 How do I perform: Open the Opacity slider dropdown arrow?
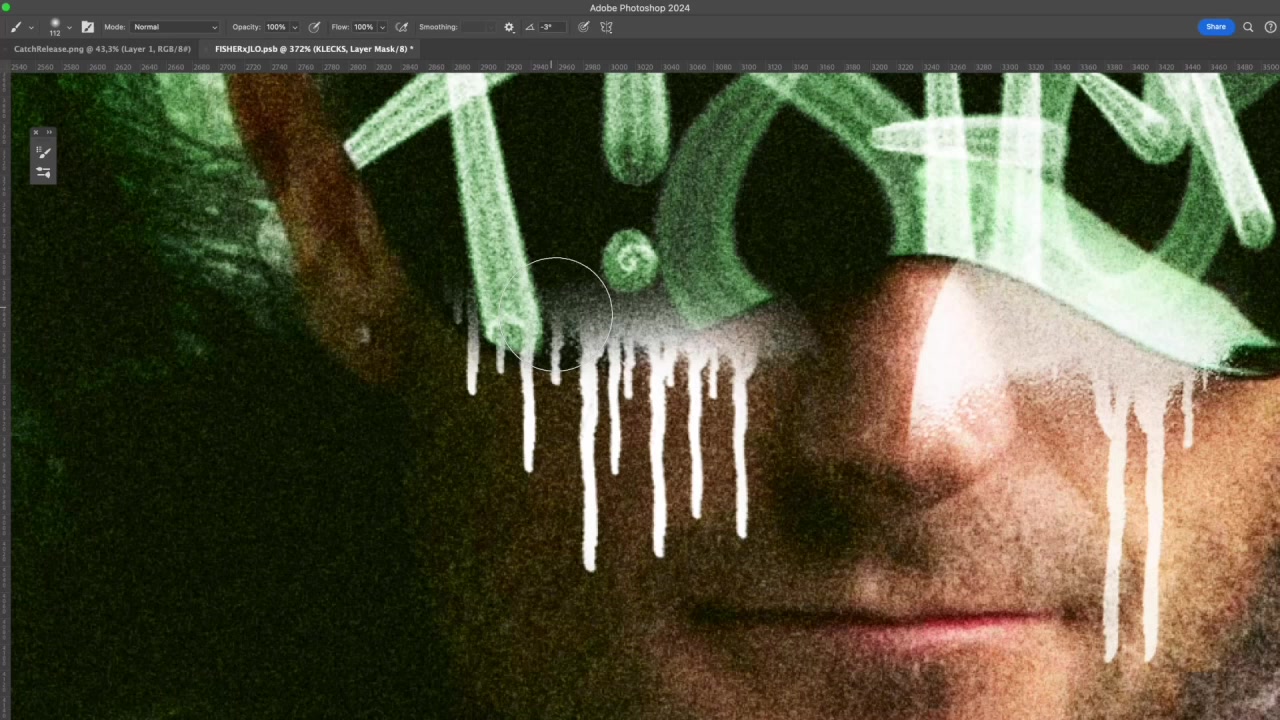point(294,28)
